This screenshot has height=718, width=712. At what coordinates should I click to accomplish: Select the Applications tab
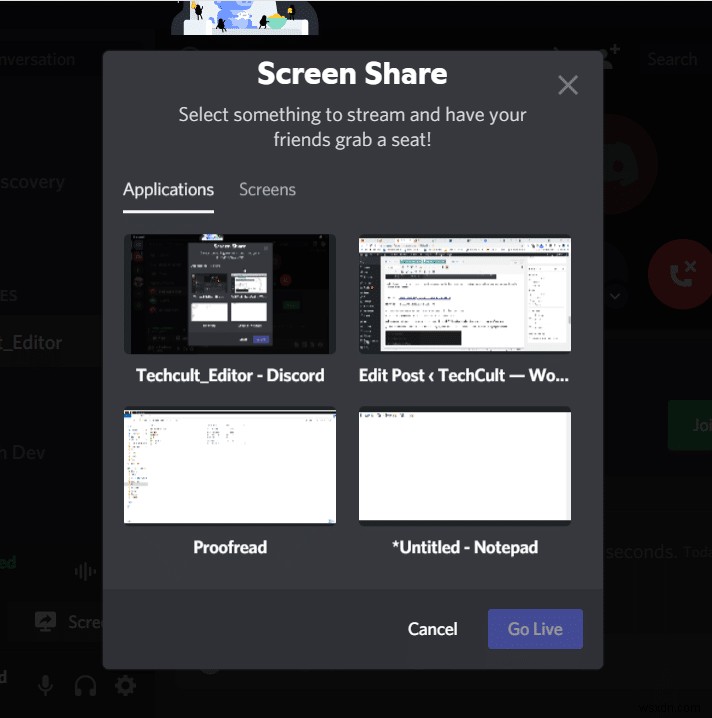point(168,190)
